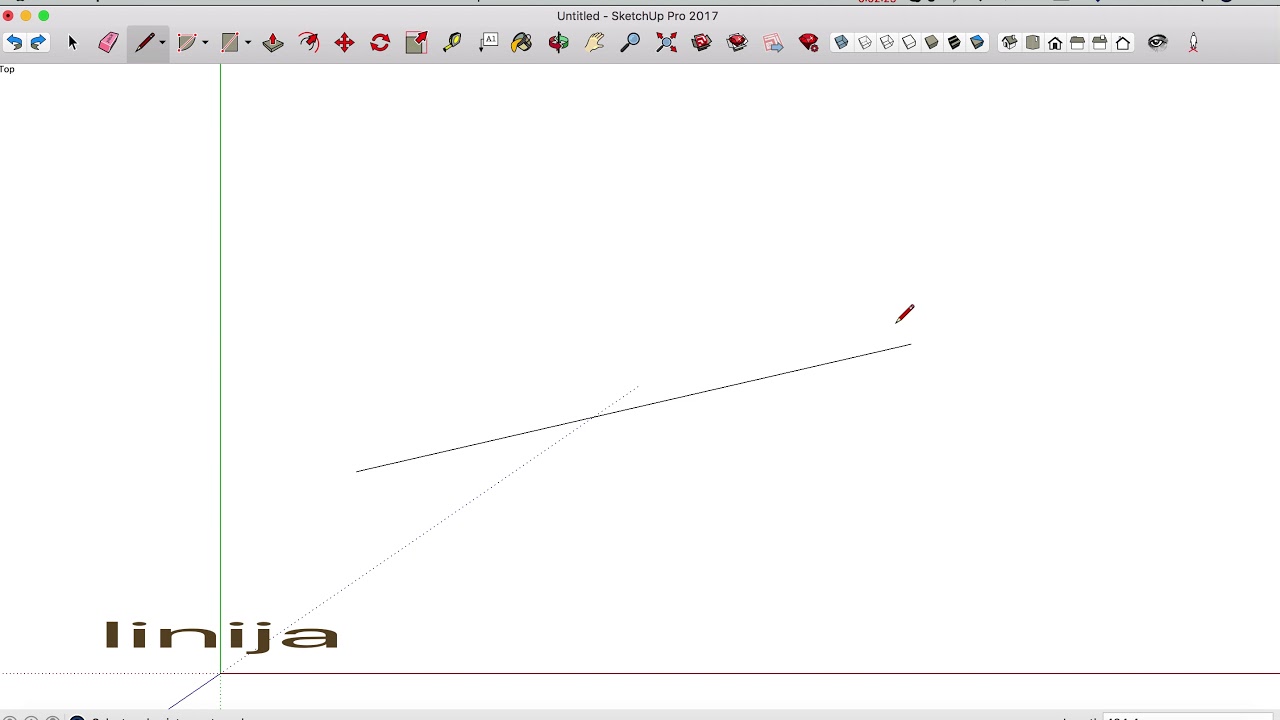Viewport: 1280px width, 720px height.
Task: Choose the Select arrow tool
Action: (x=72, y=42)
